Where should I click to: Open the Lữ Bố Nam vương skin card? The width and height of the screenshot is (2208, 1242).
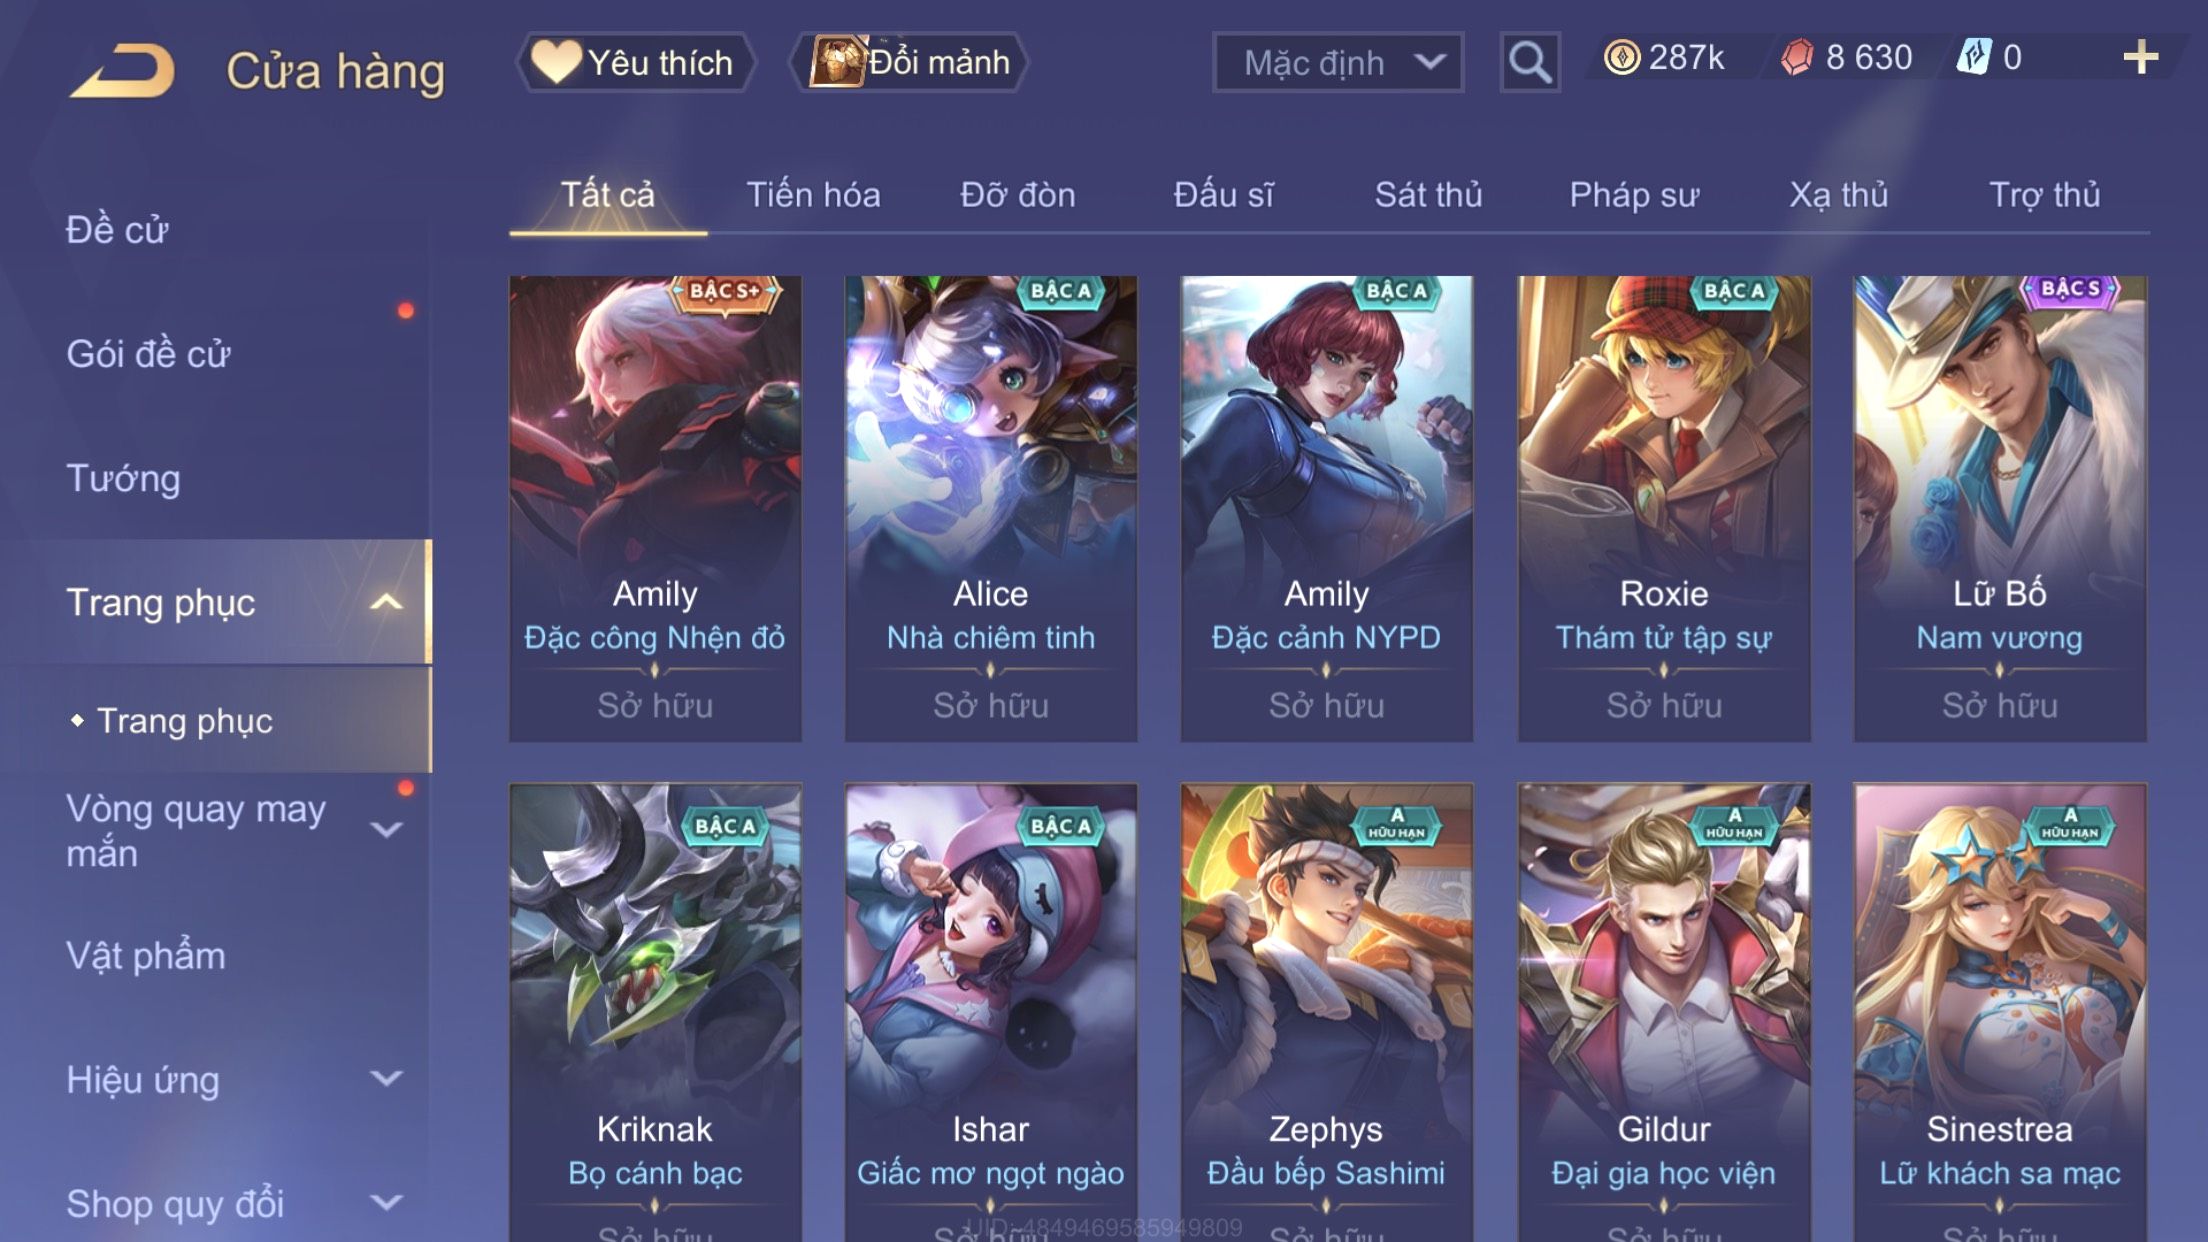pyautogui.click(x=1999, y=509)
